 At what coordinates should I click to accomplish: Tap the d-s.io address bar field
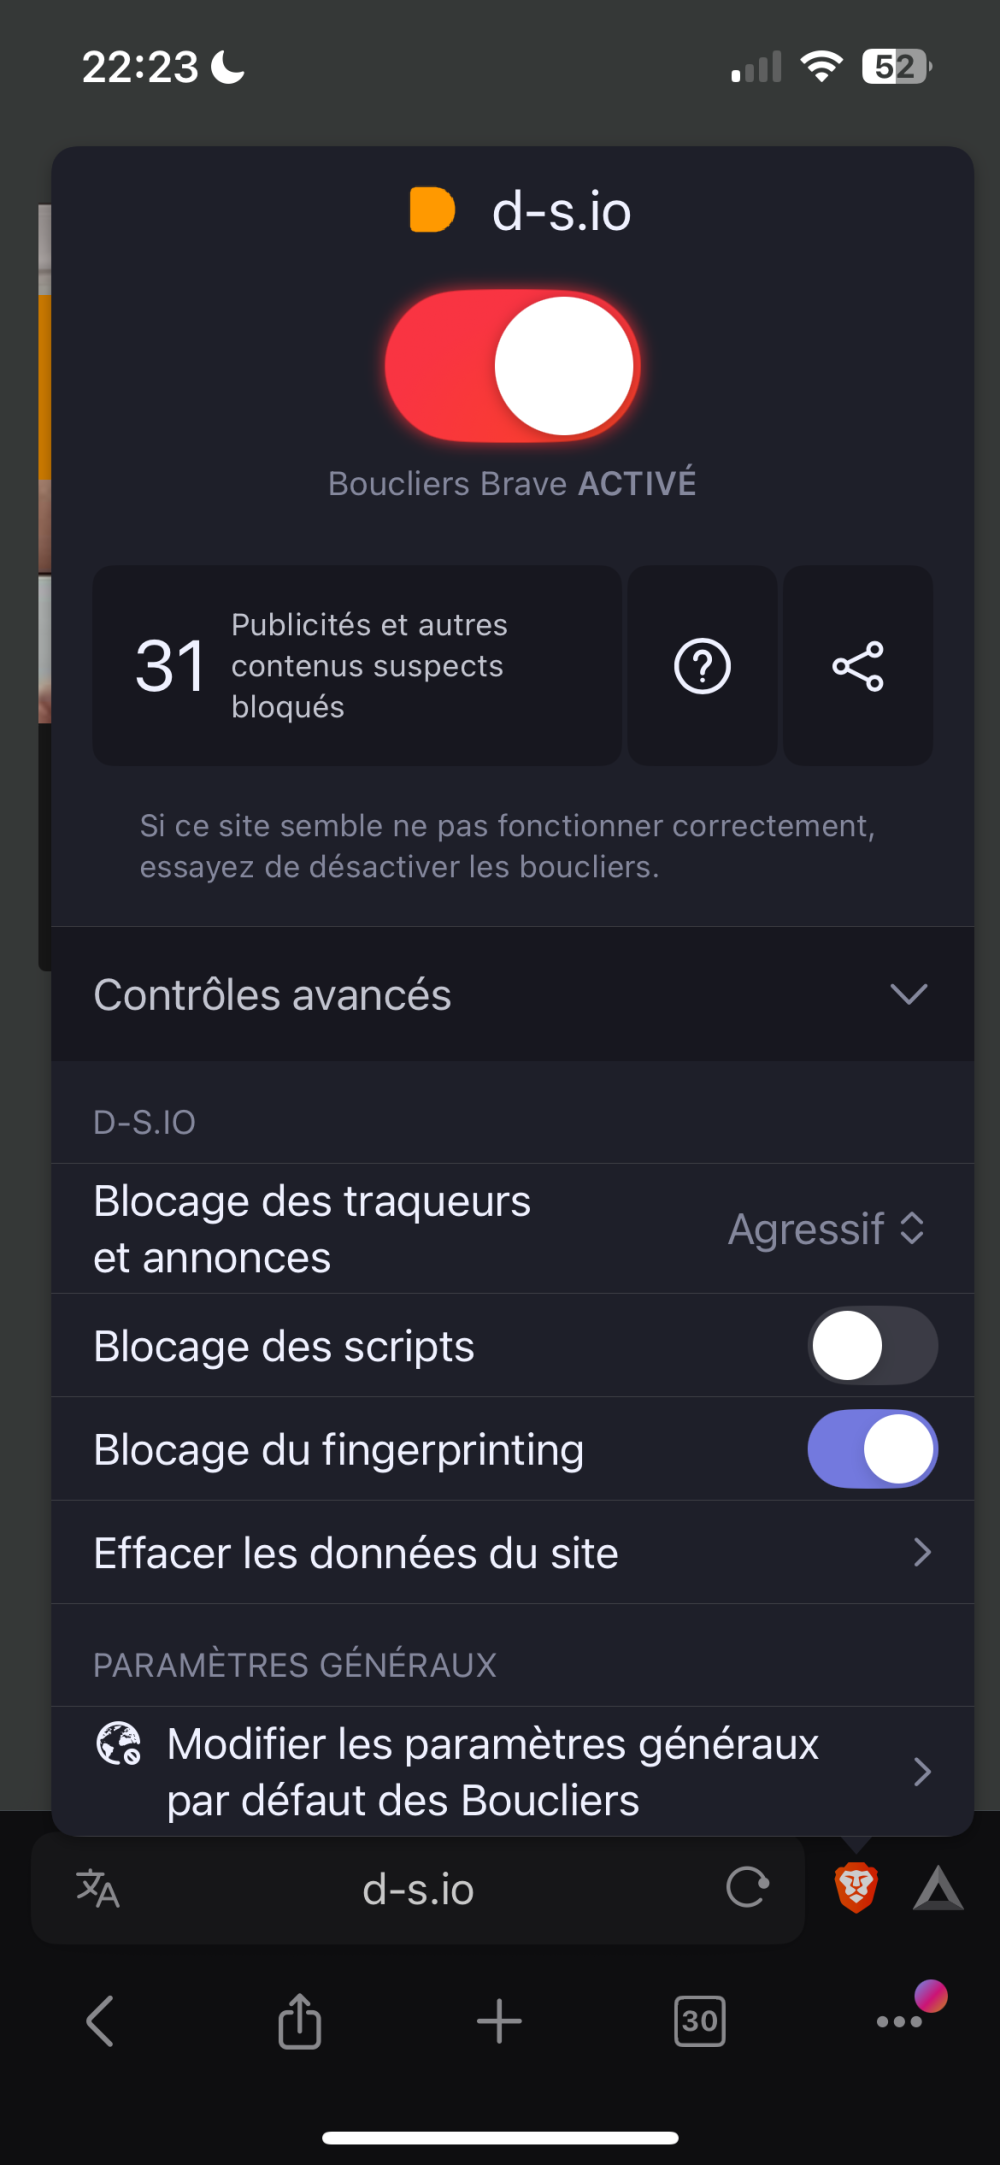pos(418,1888)
